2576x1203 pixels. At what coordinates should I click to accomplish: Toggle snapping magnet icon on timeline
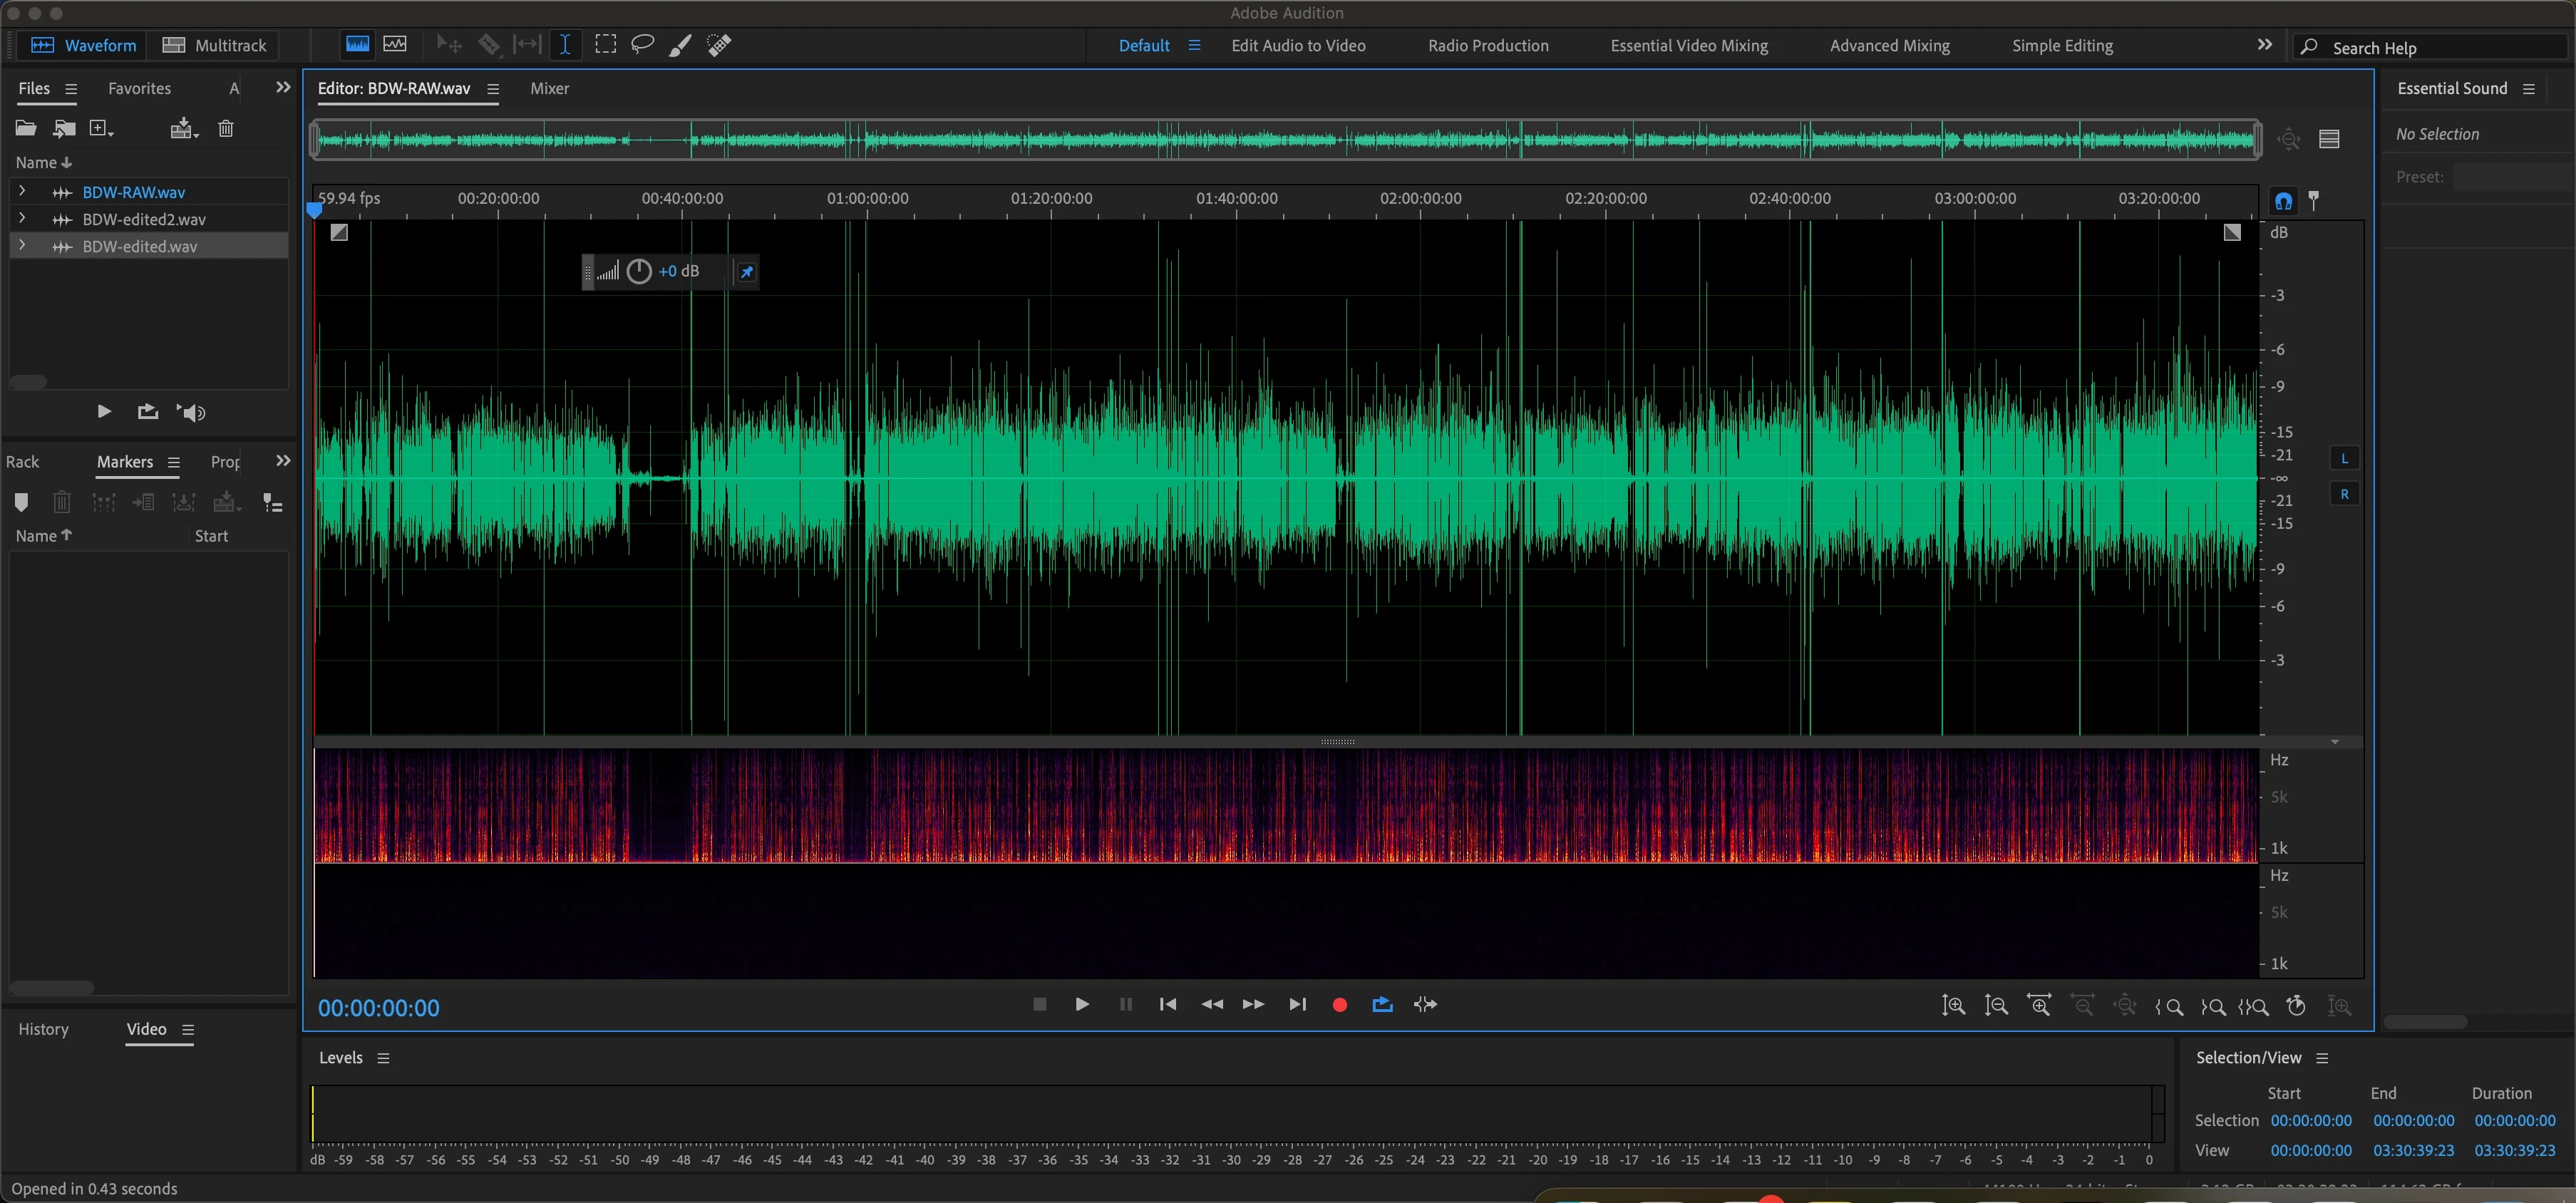click(2283, 200)
